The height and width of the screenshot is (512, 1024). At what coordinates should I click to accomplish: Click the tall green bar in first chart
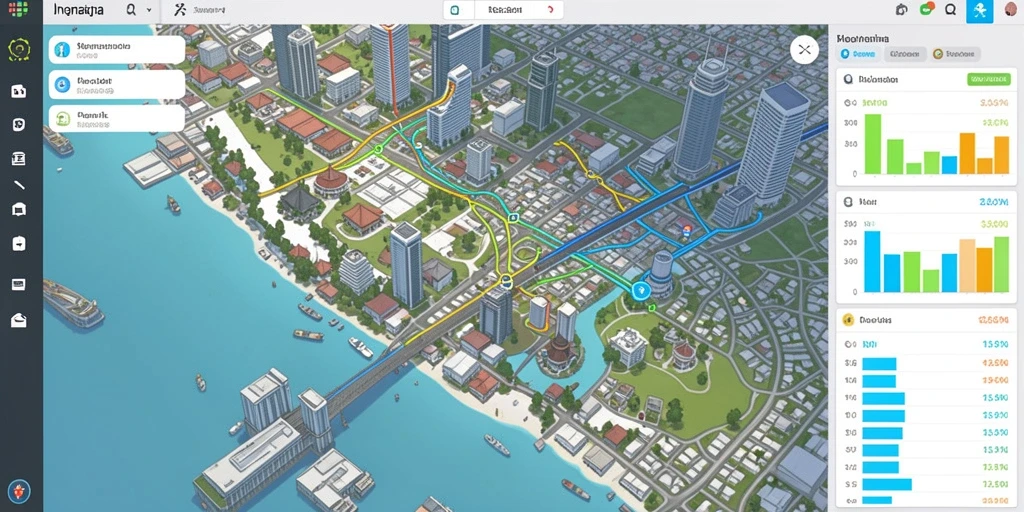[873, 144]
